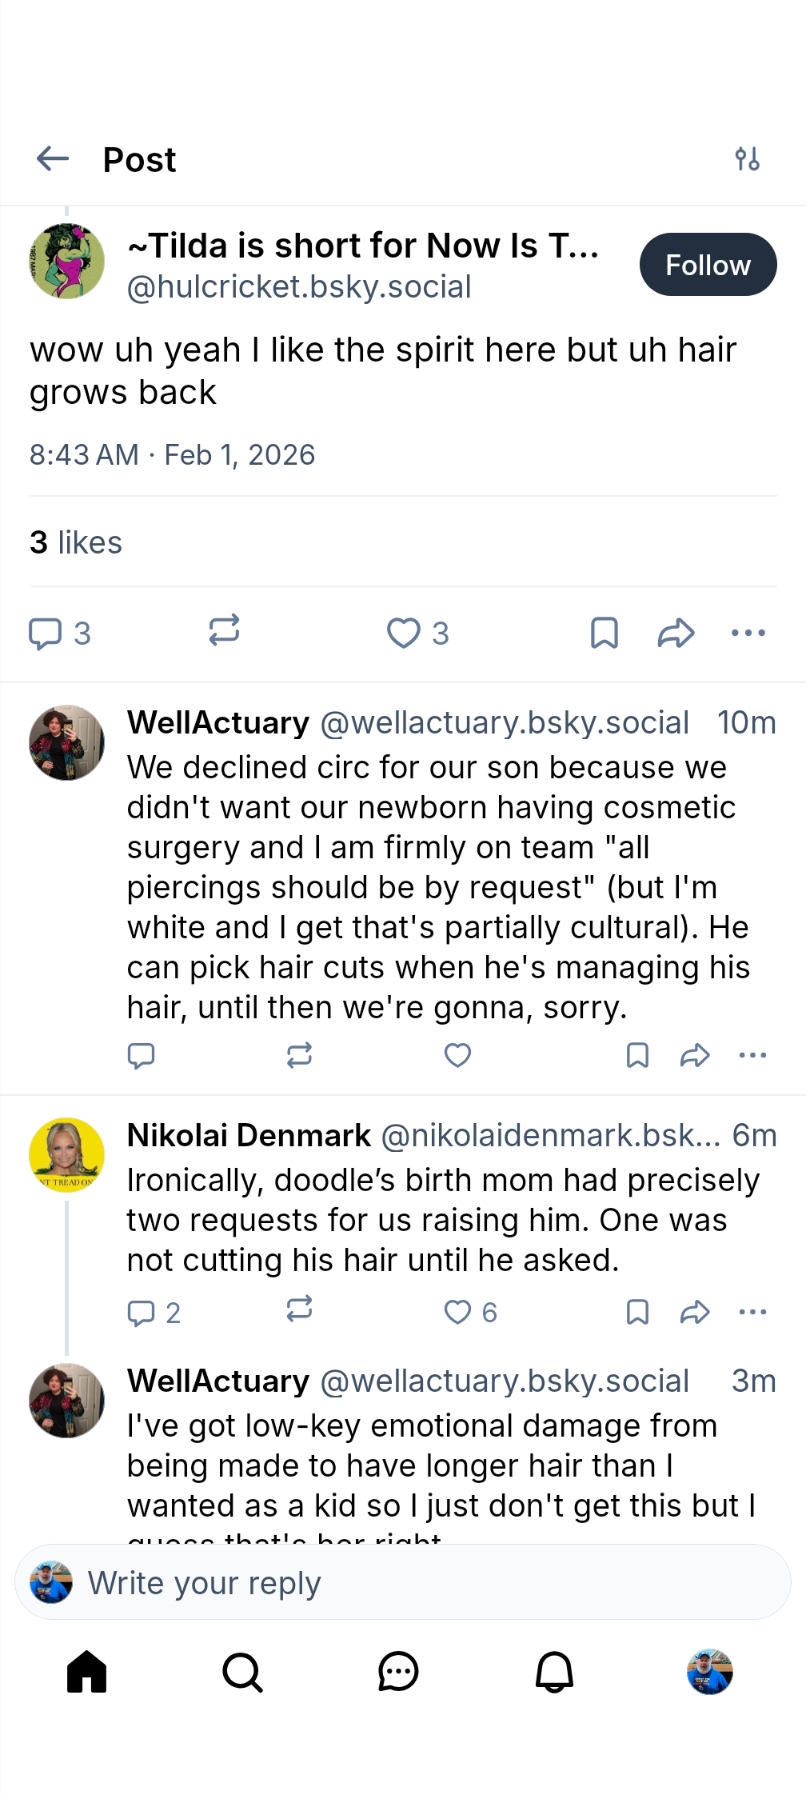
Task: Open more options on WellActuary's first reply
Action: point(752,1055)
